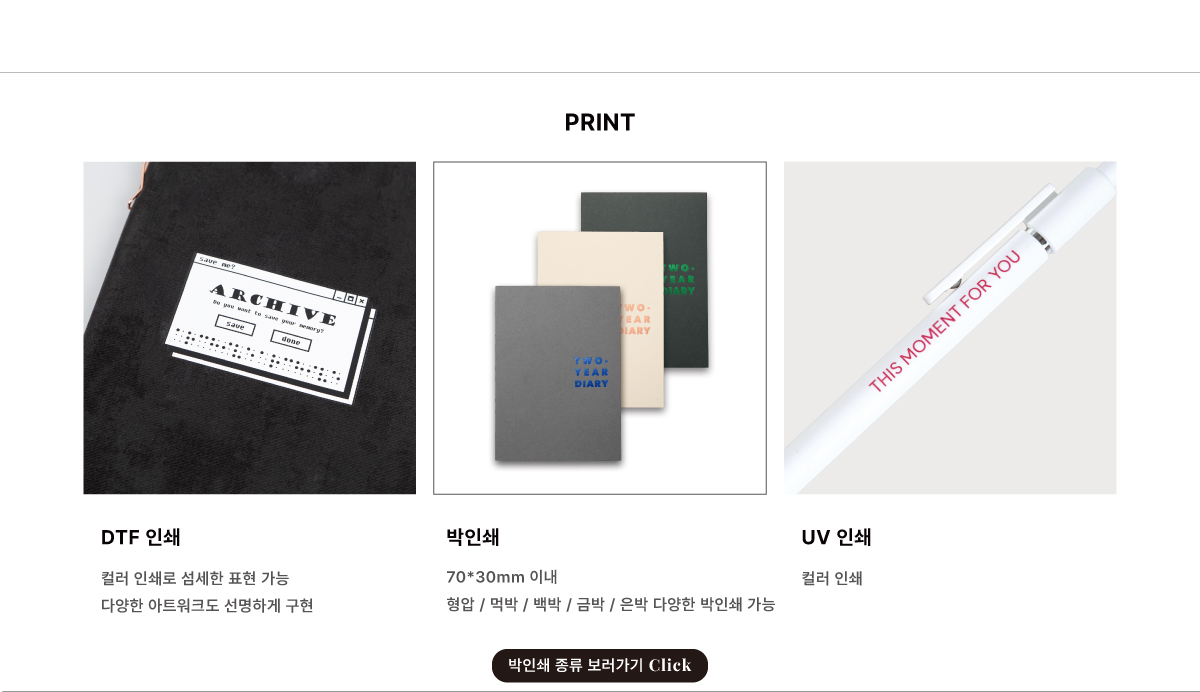Click the done button in ARCHIVE graphic
This screenshot has width=1200, height=692.
coord(290,342)
